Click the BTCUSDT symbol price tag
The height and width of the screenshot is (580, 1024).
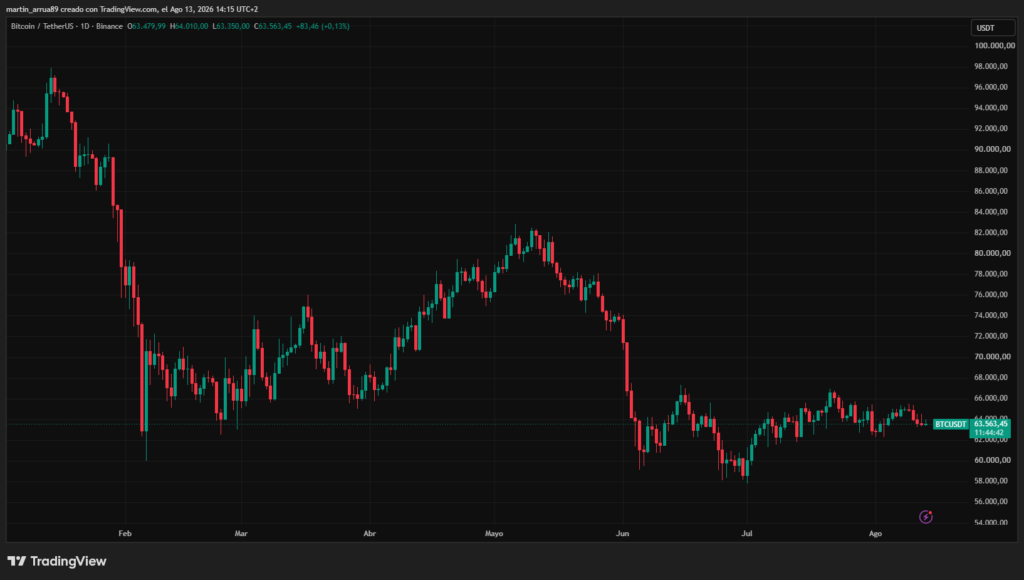pyautogui.click(x=950, y=425)
